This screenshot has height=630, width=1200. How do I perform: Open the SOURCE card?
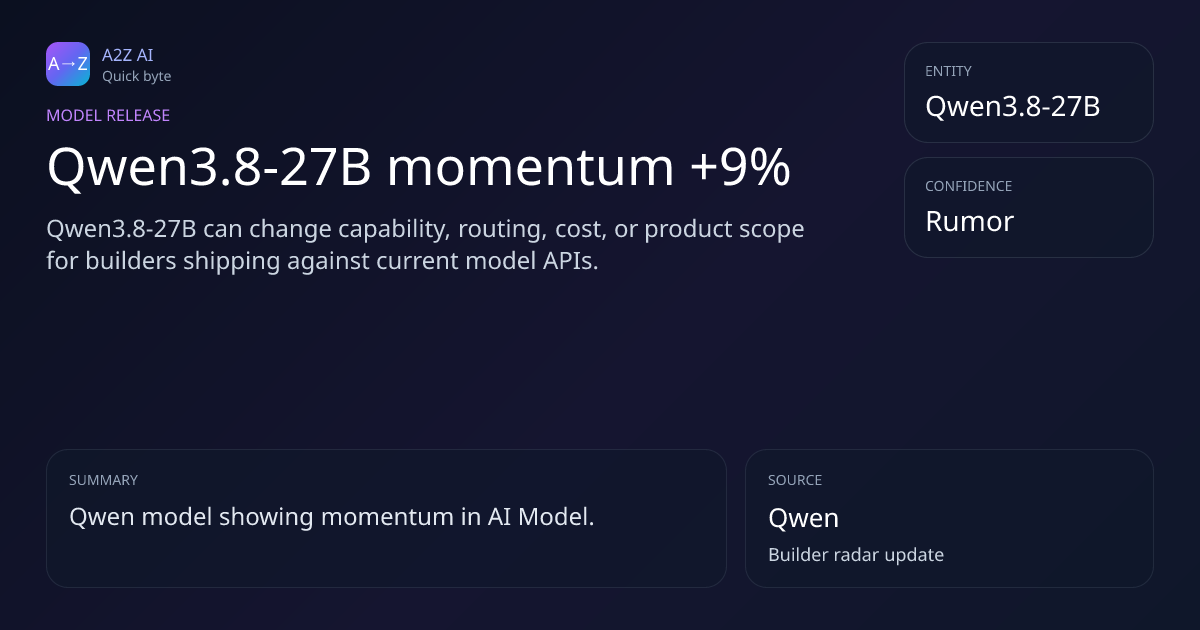click(x=949, y=518)
